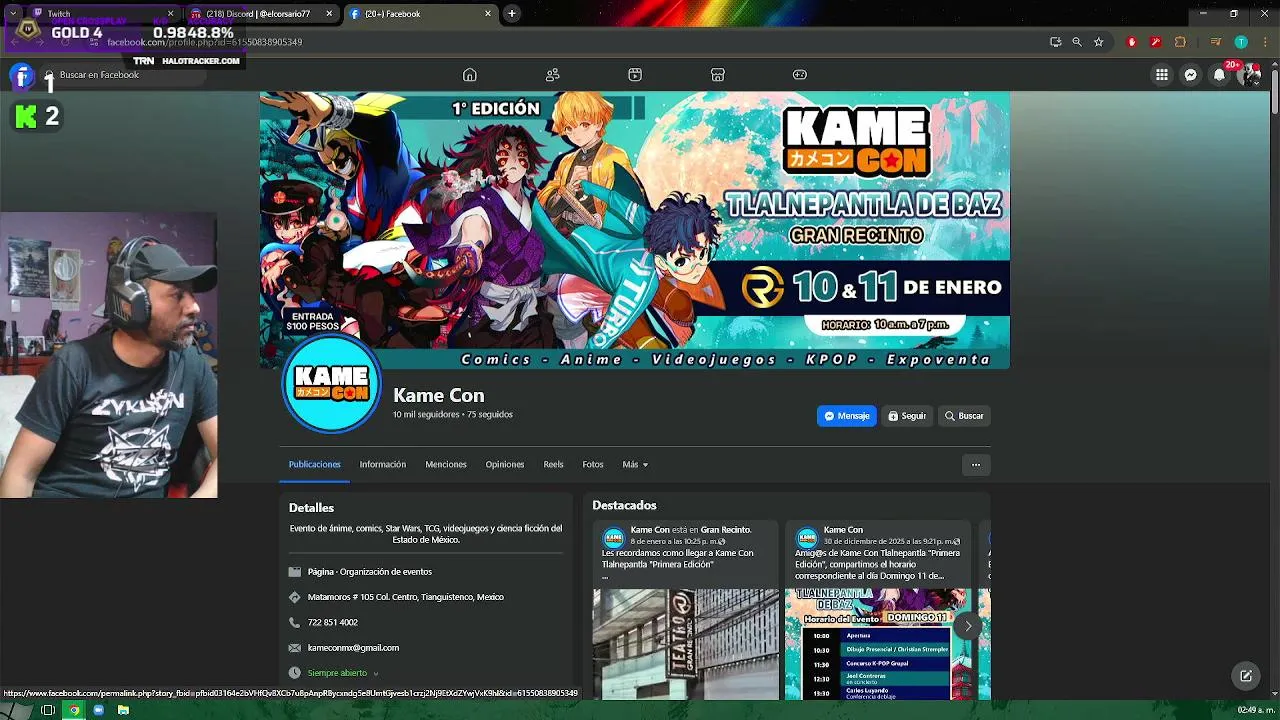This screenshot has width=1280, height=720.
Task: Click the Página category icon in Detalles
Action: point(294,572)
